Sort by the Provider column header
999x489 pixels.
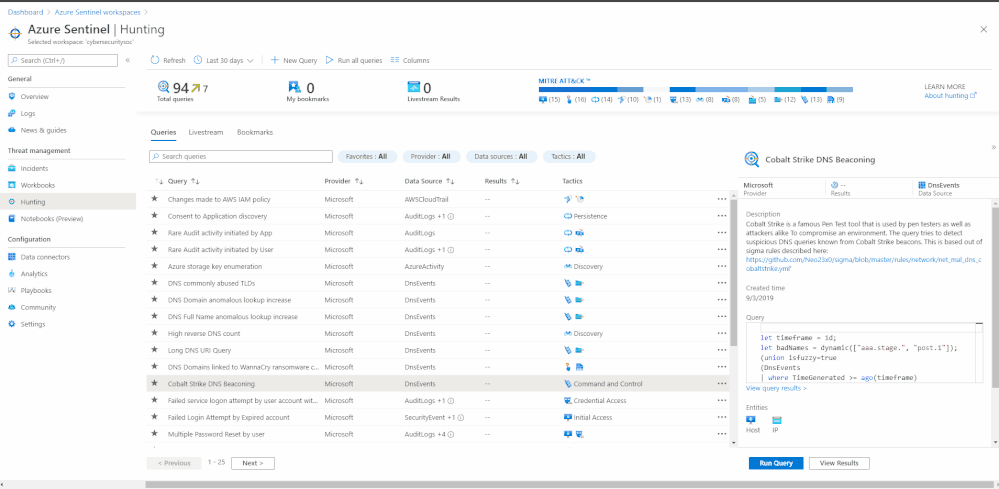(343, 181)
